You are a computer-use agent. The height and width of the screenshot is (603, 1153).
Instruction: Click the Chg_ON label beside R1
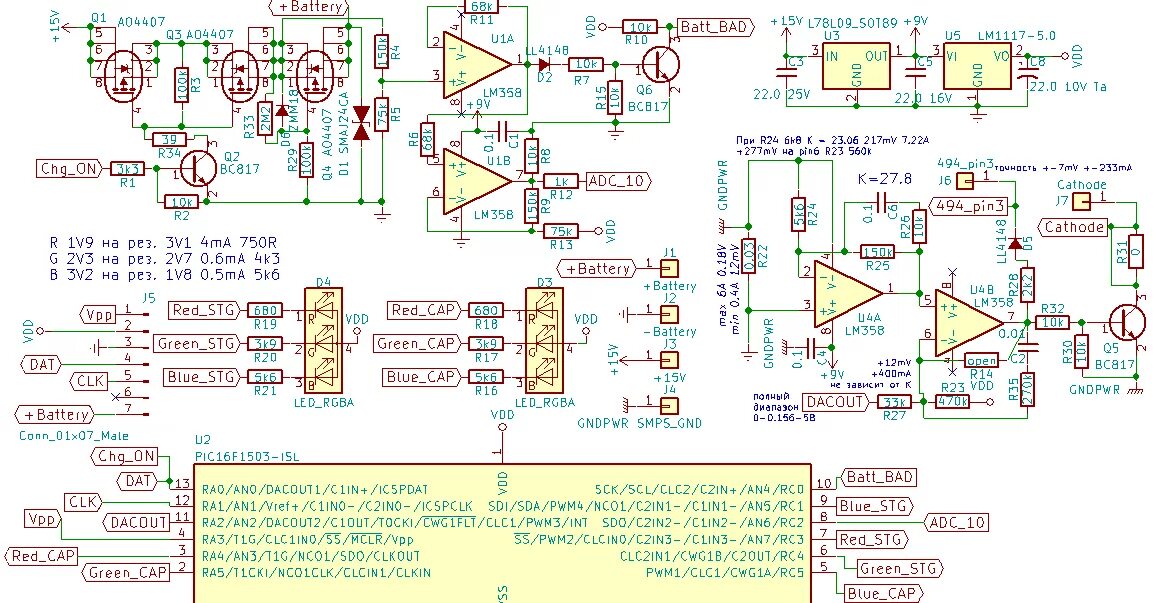68,169
